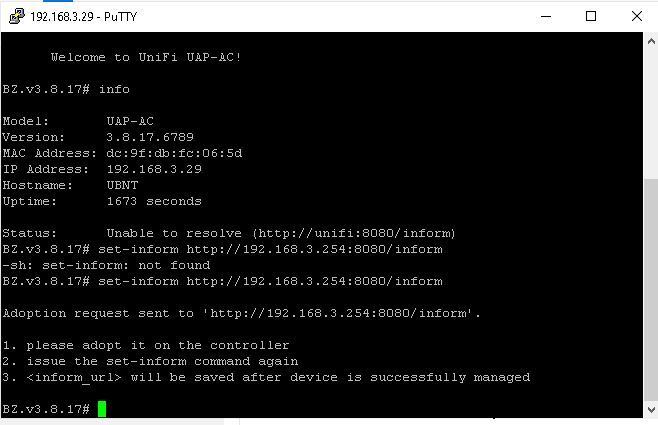This screenshot has width=658, height=425.
Task: Click the 'set-inform: not found' error line
Action: tap(106, 265)
